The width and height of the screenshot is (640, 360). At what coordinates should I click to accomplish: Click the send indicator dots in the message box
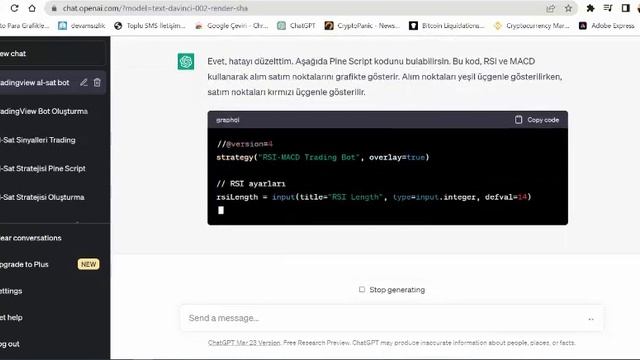[x=591, y=319]
